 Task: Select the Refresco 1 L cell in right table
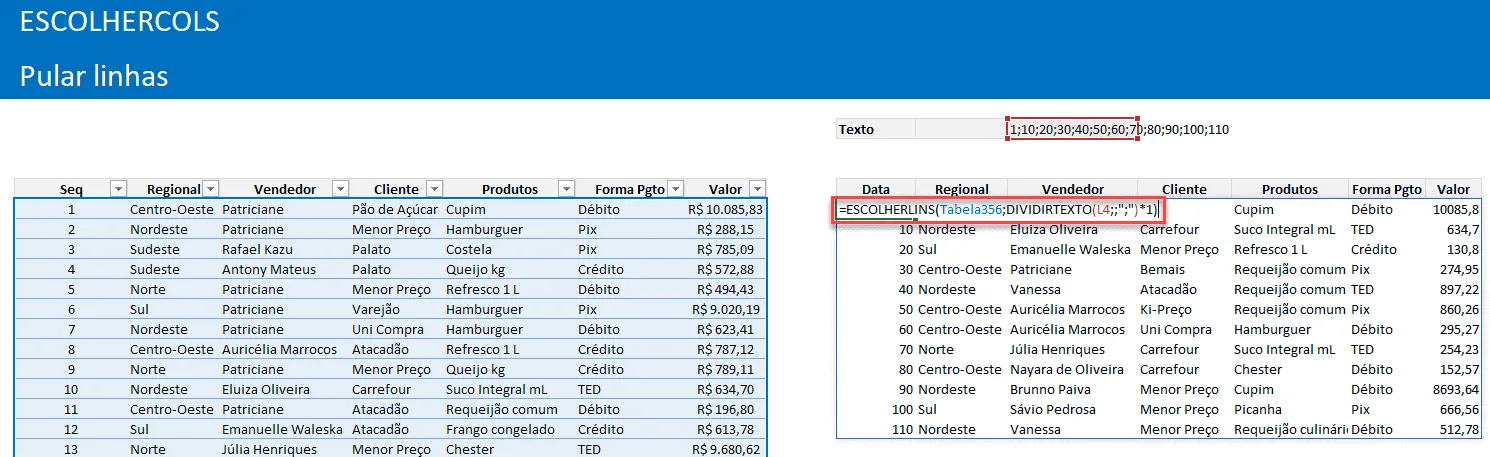click(1290, 250)
